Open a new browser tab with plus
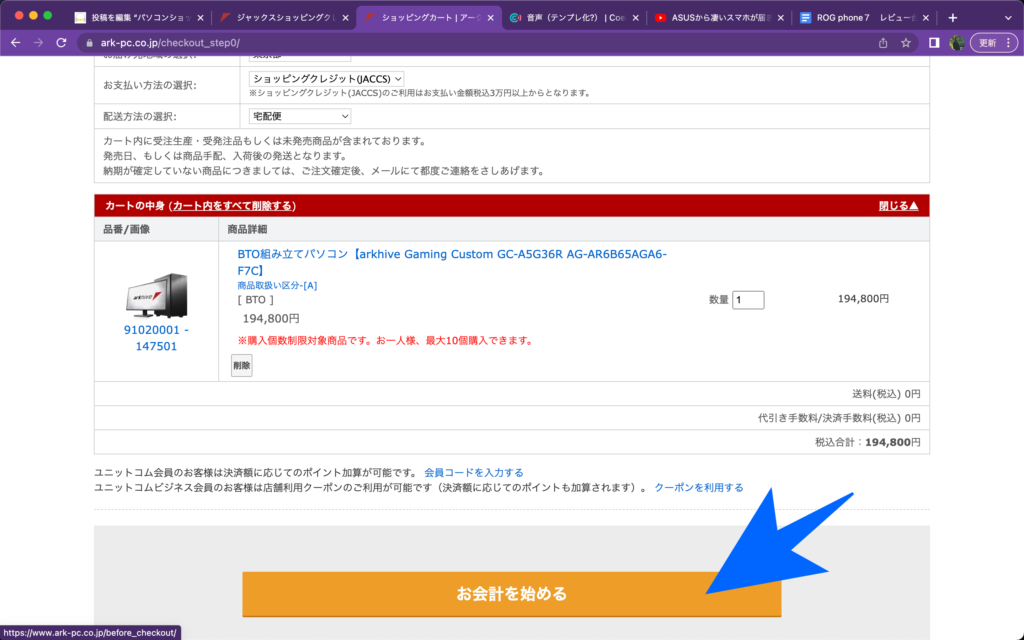 coord(952,18)
